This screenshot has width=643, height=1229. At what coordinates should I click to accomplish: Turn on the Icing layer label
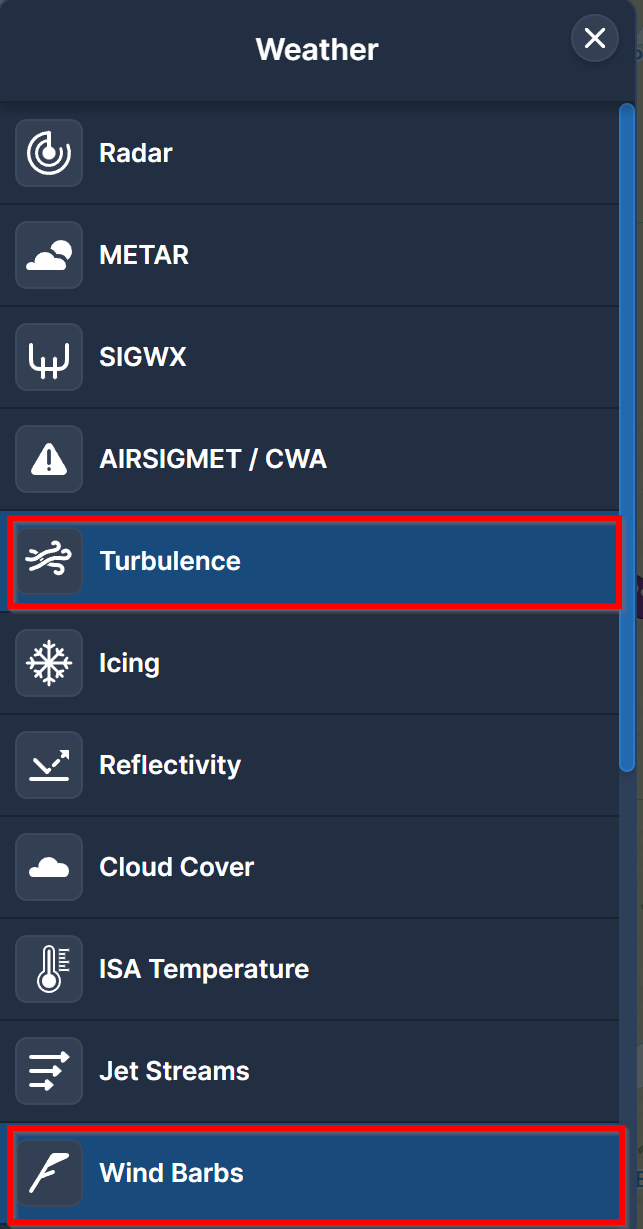click(x=129, y=663)
